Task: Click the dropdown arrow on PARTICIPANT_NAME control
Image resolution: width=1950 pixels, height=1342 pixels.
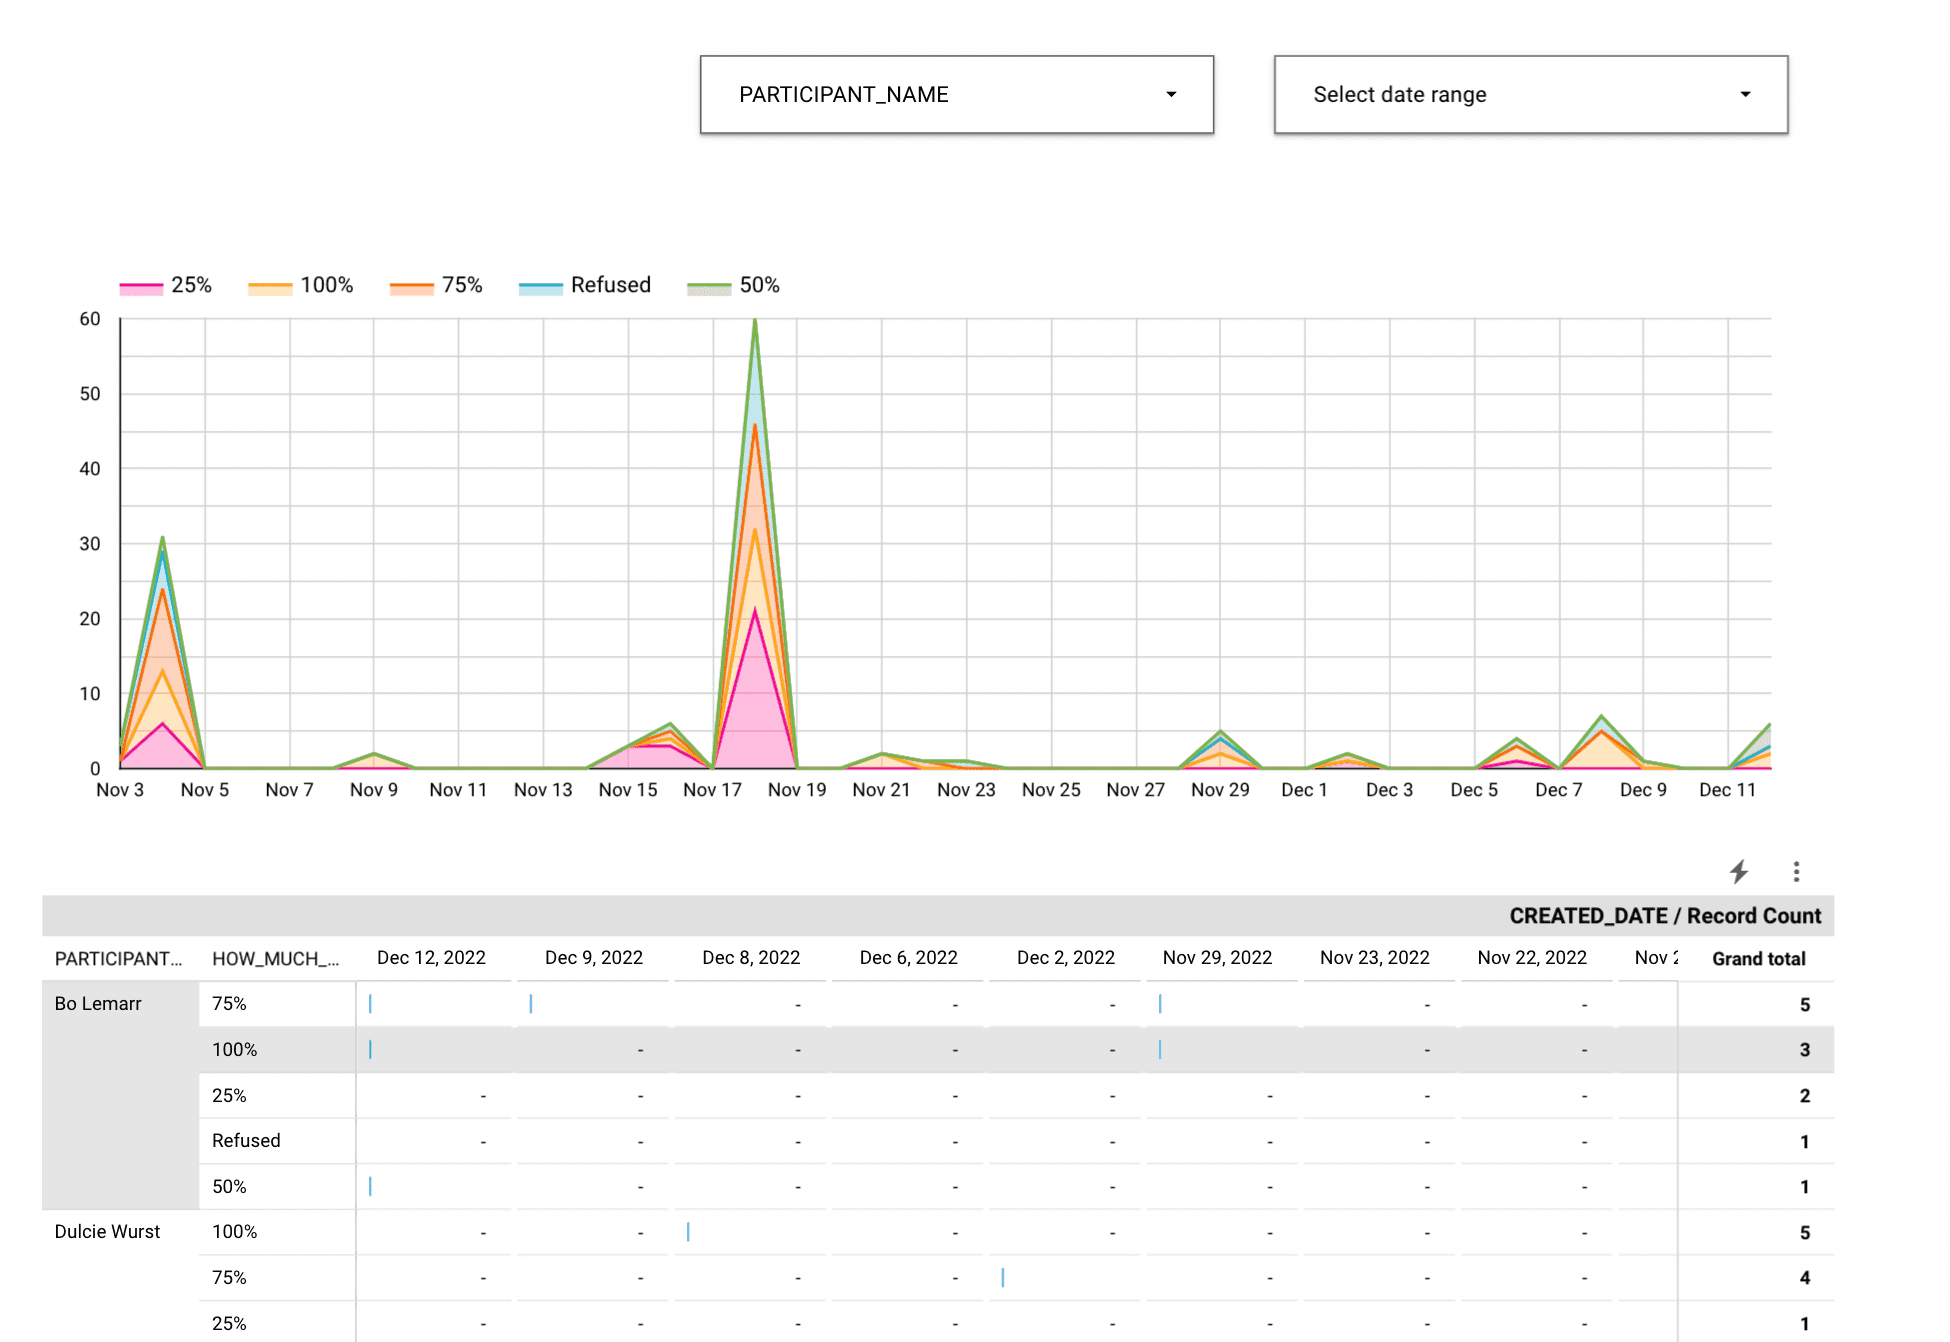Action: click(1171, 94)
